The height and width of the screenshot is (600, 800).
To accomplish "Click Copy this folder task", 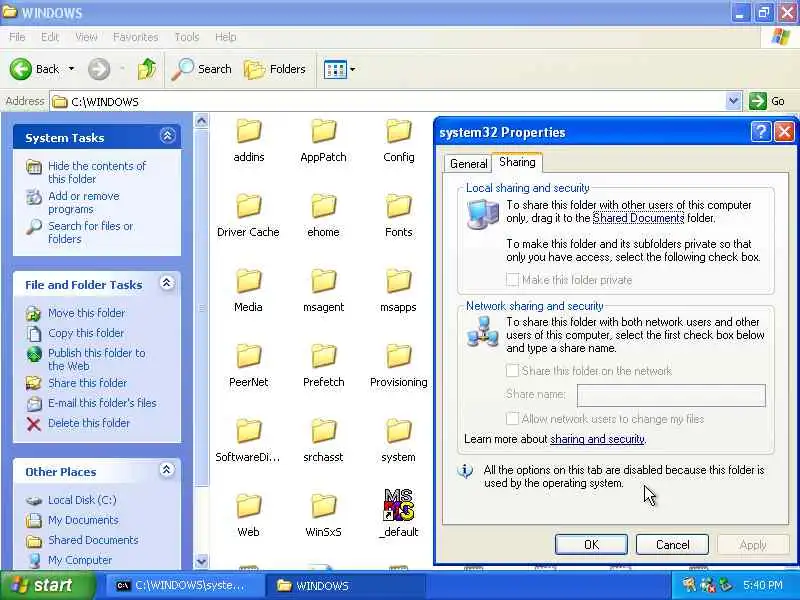I will [86, 333].
